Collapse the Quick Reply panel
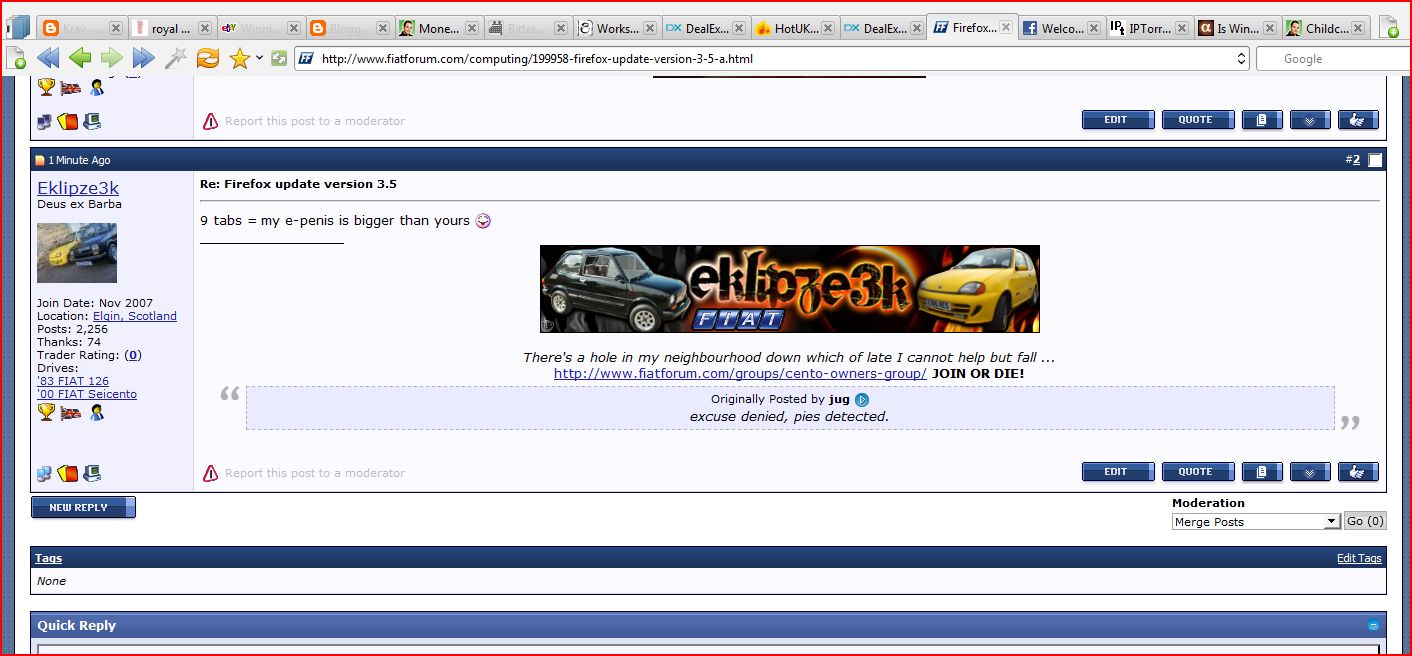 1373,625
